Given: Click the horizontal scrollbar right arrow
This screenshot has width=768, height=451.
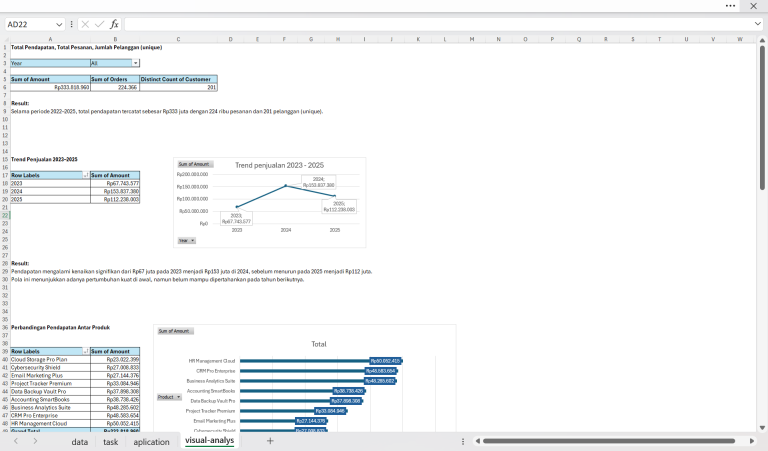Looking at the screenshot, I should [752, 441].
